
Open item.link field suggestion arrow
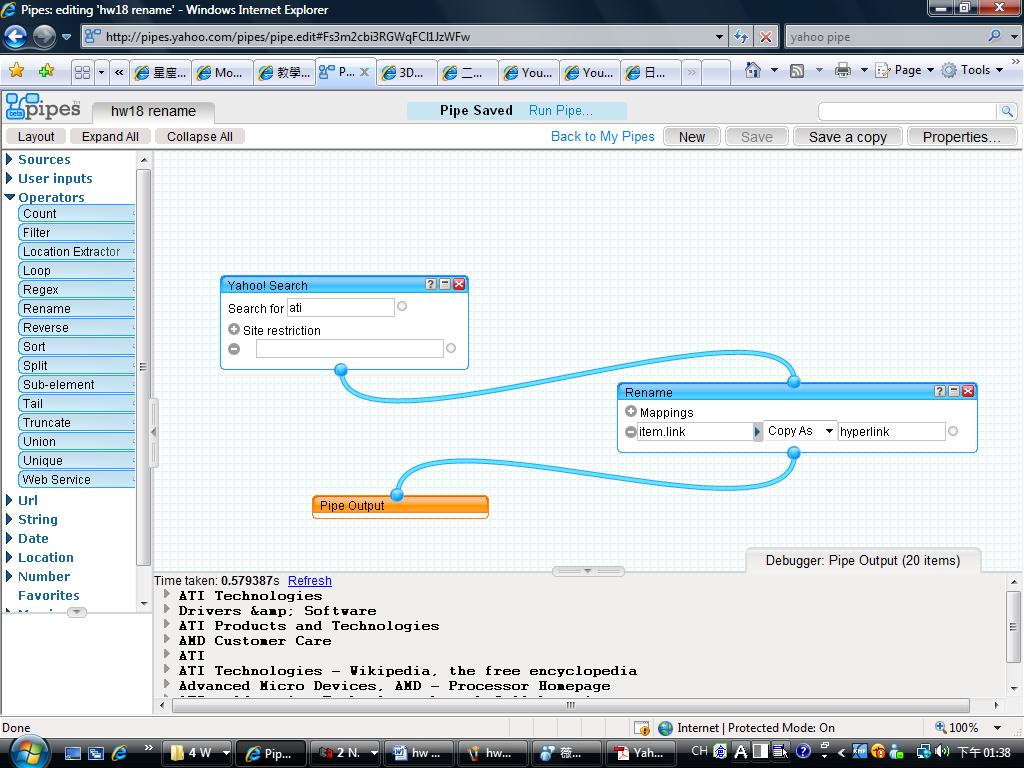click(758, 432)
